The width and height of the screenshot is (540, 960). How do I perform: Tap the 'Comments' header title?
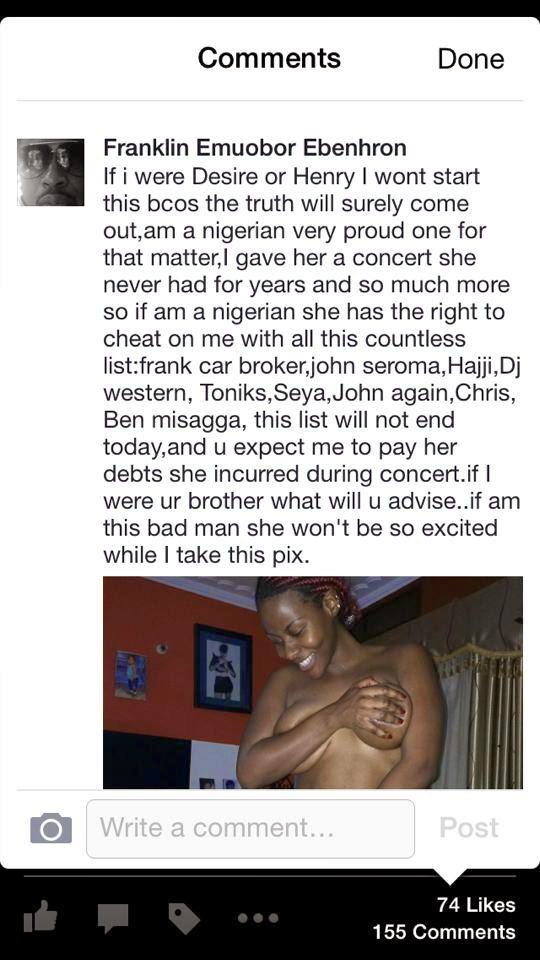tap(269, 58)
